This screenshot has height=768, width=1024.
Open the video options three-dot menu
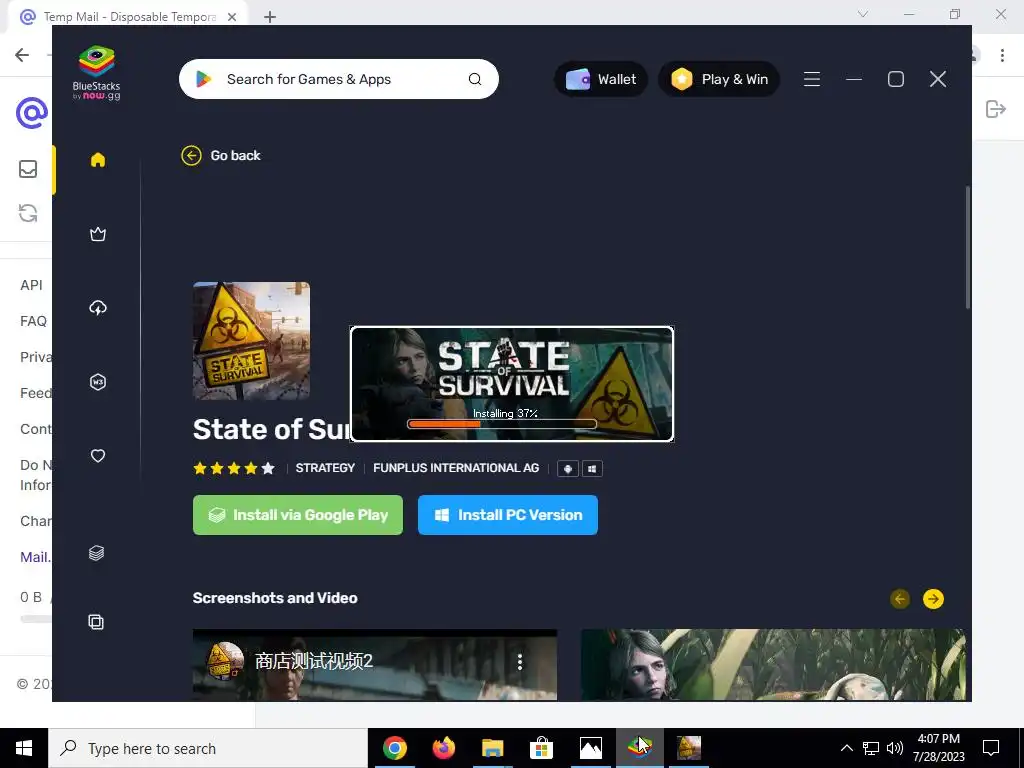520,662
